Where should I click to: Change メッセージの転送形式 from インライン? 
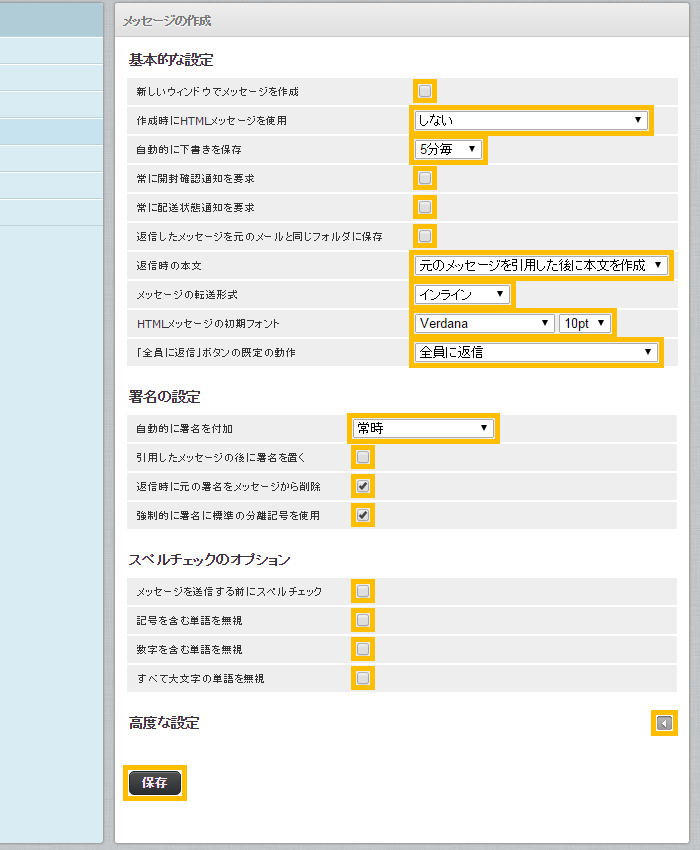point(462,294)
